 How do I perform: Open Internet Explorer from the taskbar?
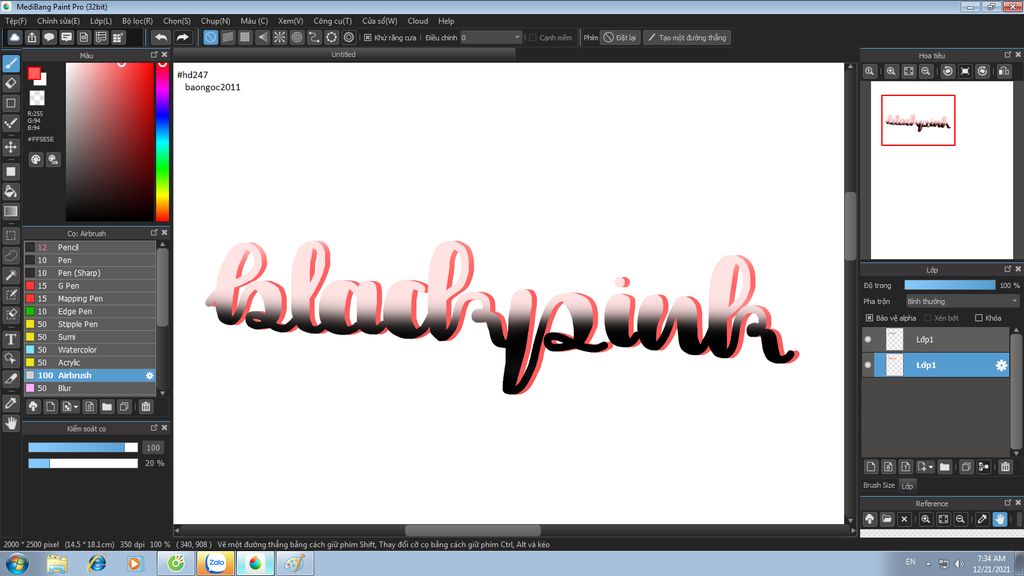(x=97, y=563)
